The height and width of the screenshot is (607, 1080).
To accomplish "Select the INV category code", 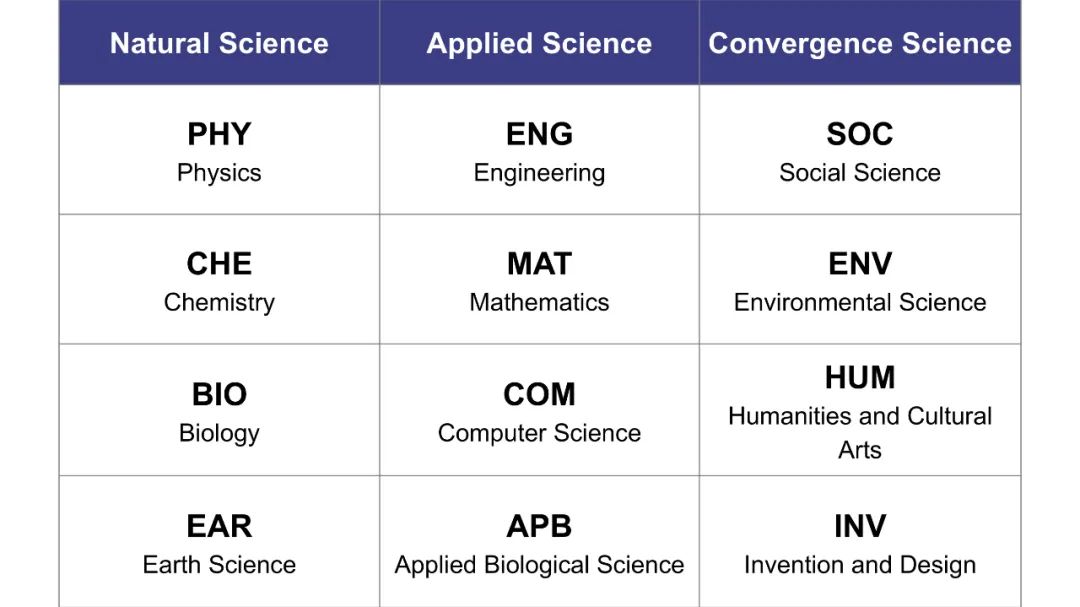I will point(860,526).
